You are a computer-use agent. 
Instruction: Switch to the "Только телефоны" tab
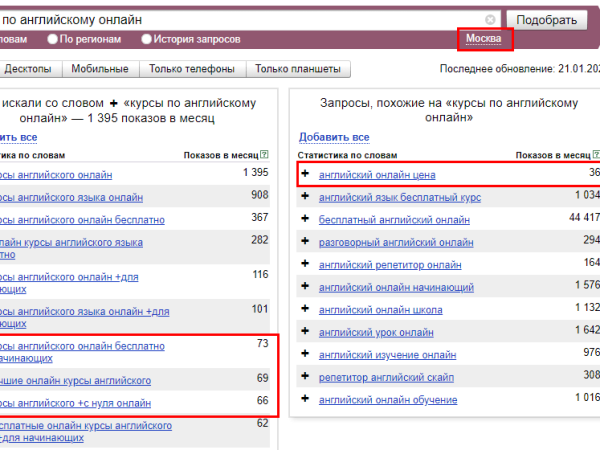[x=192, y=69]
